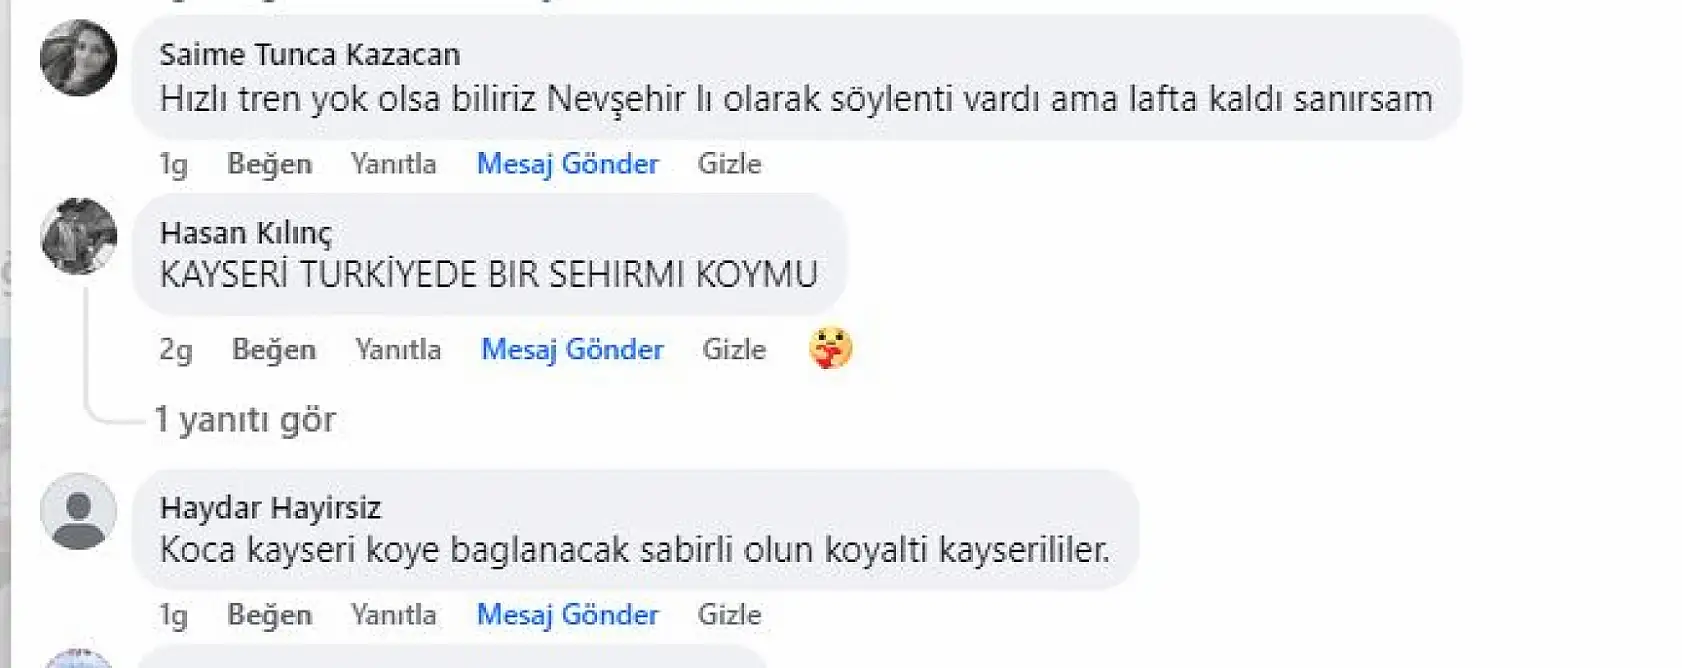Hide Haydar Hayirsiz's comment with Gizle

[730, 614]
